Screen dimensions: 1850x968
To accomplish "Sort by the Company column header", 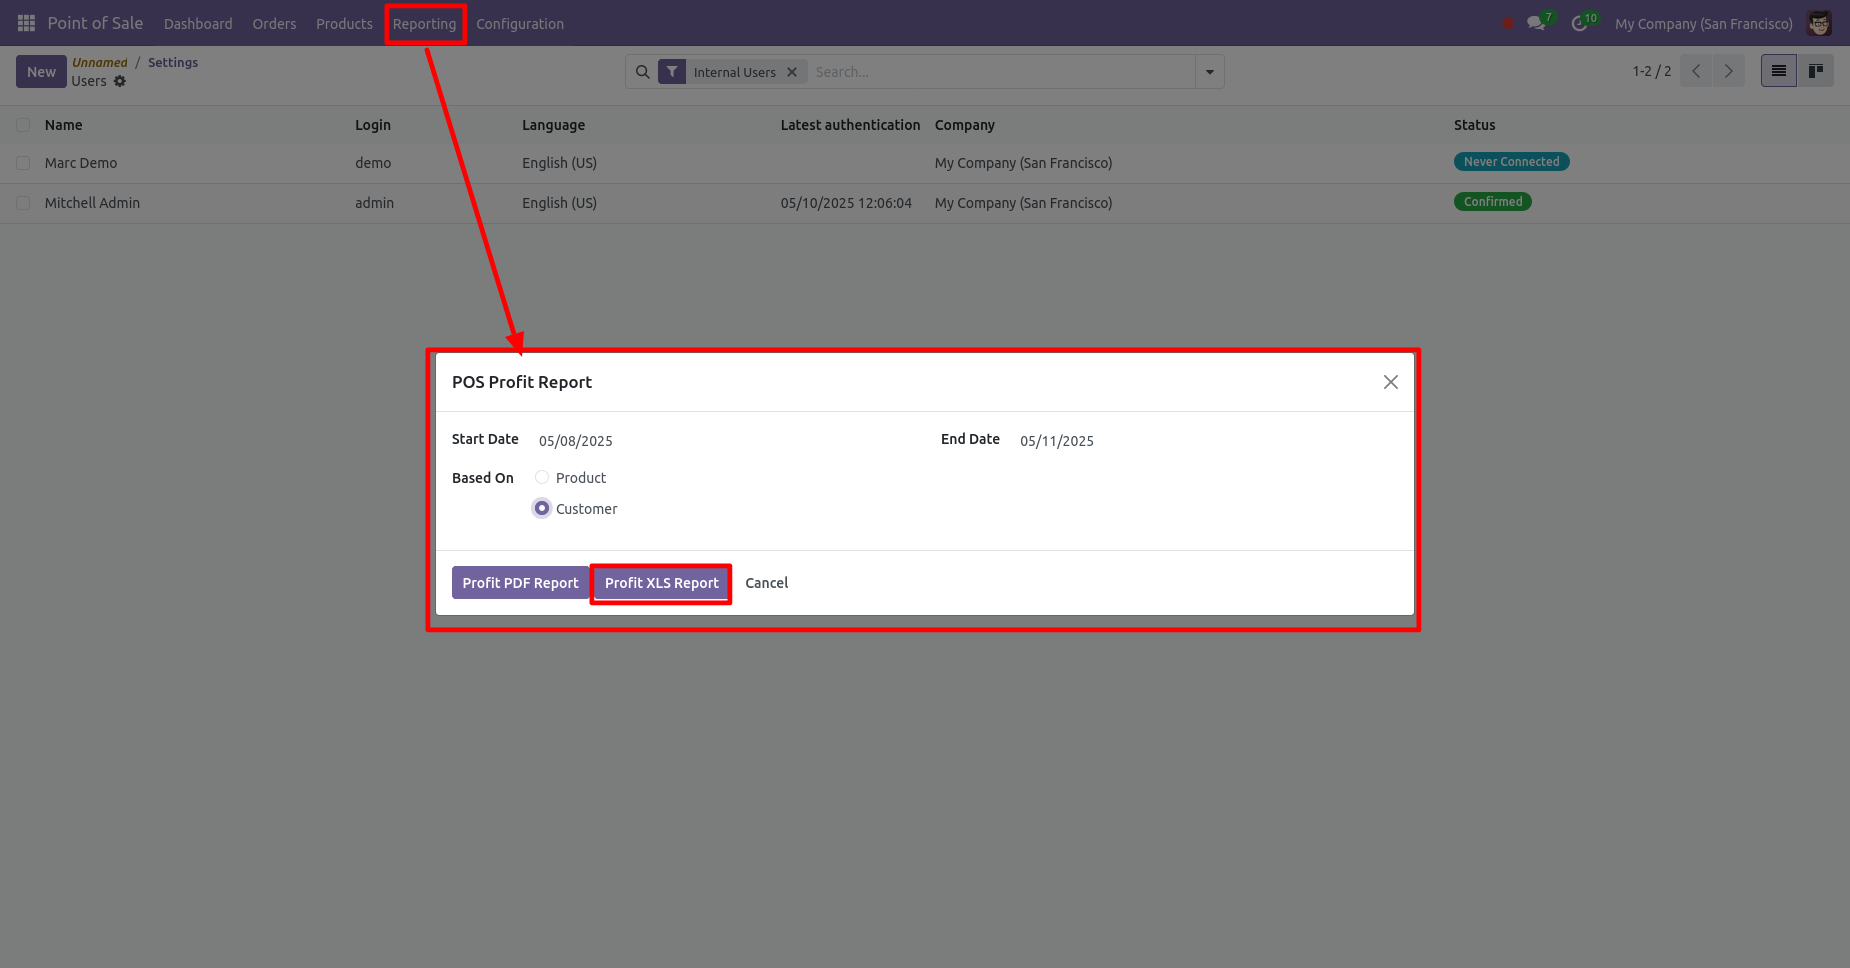I will click(965, 125).
